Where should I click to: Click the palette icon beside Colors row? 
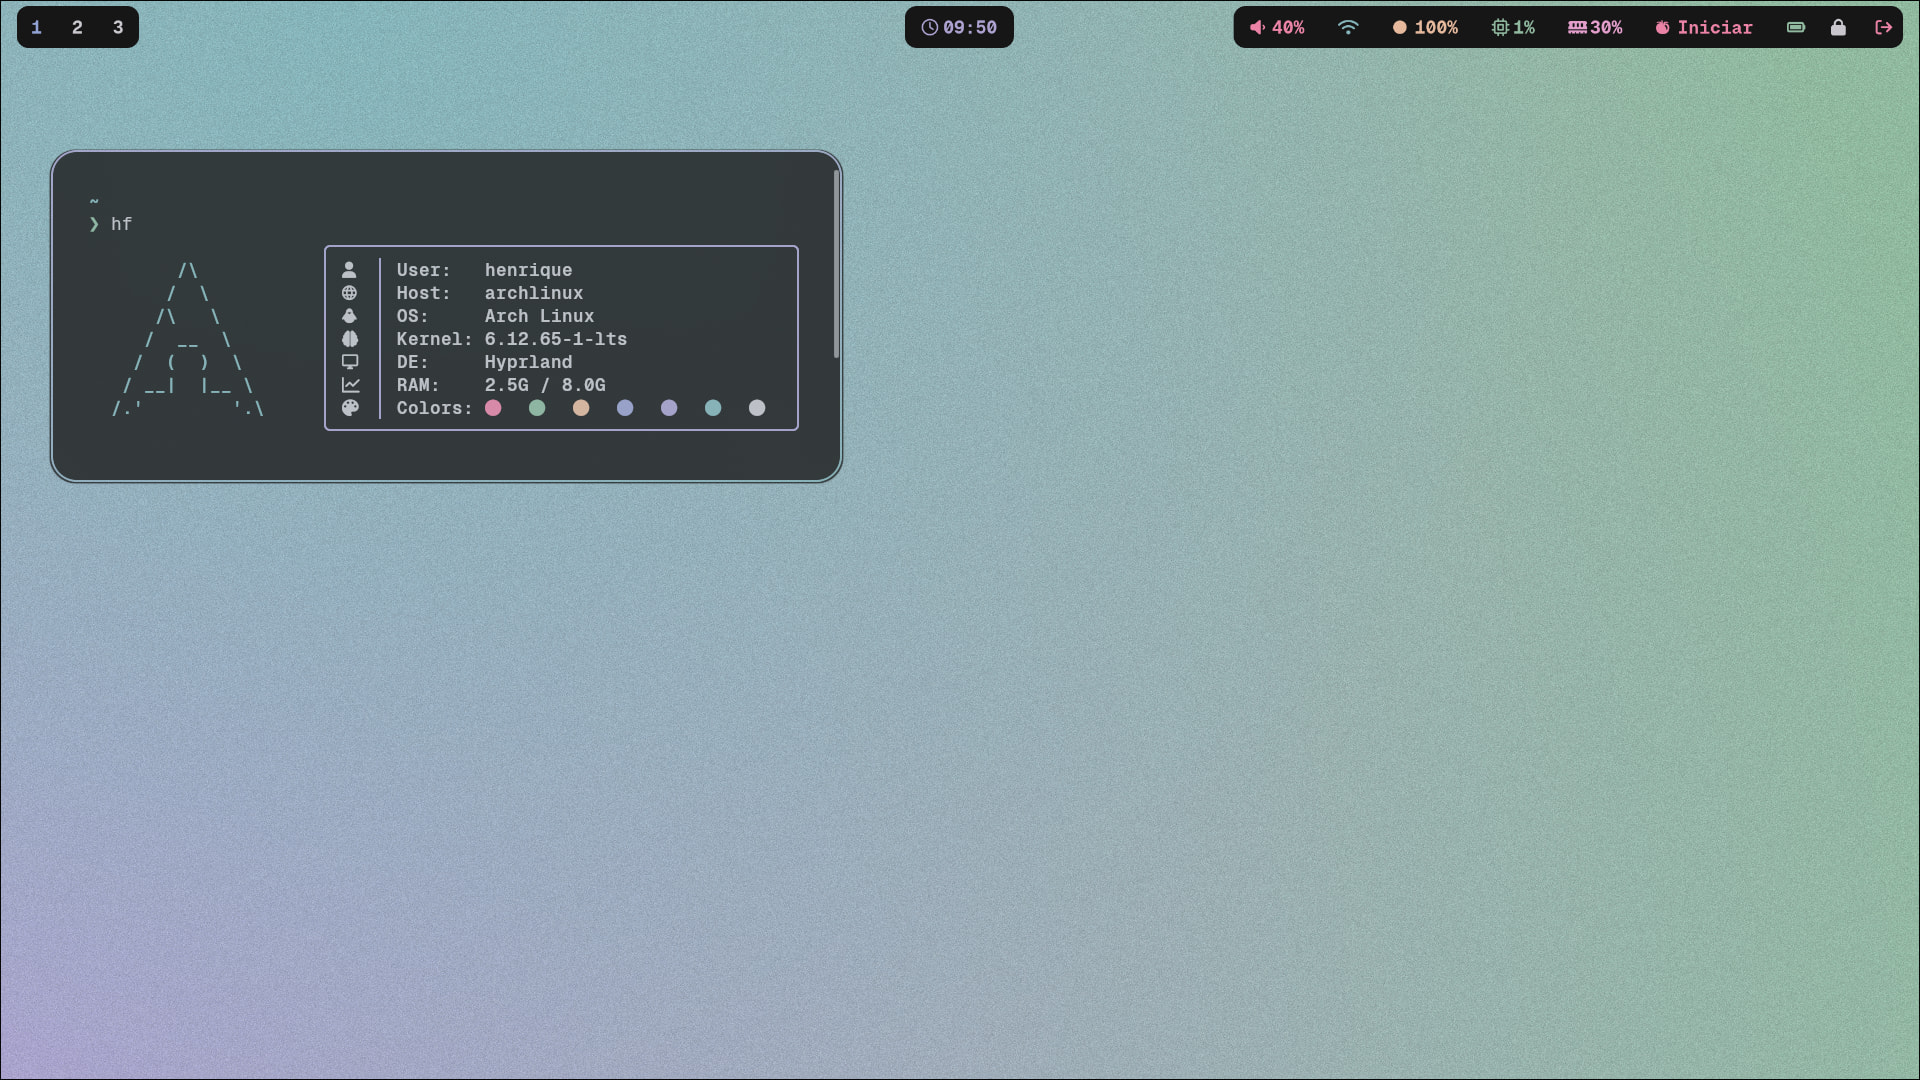pos(350,408)
